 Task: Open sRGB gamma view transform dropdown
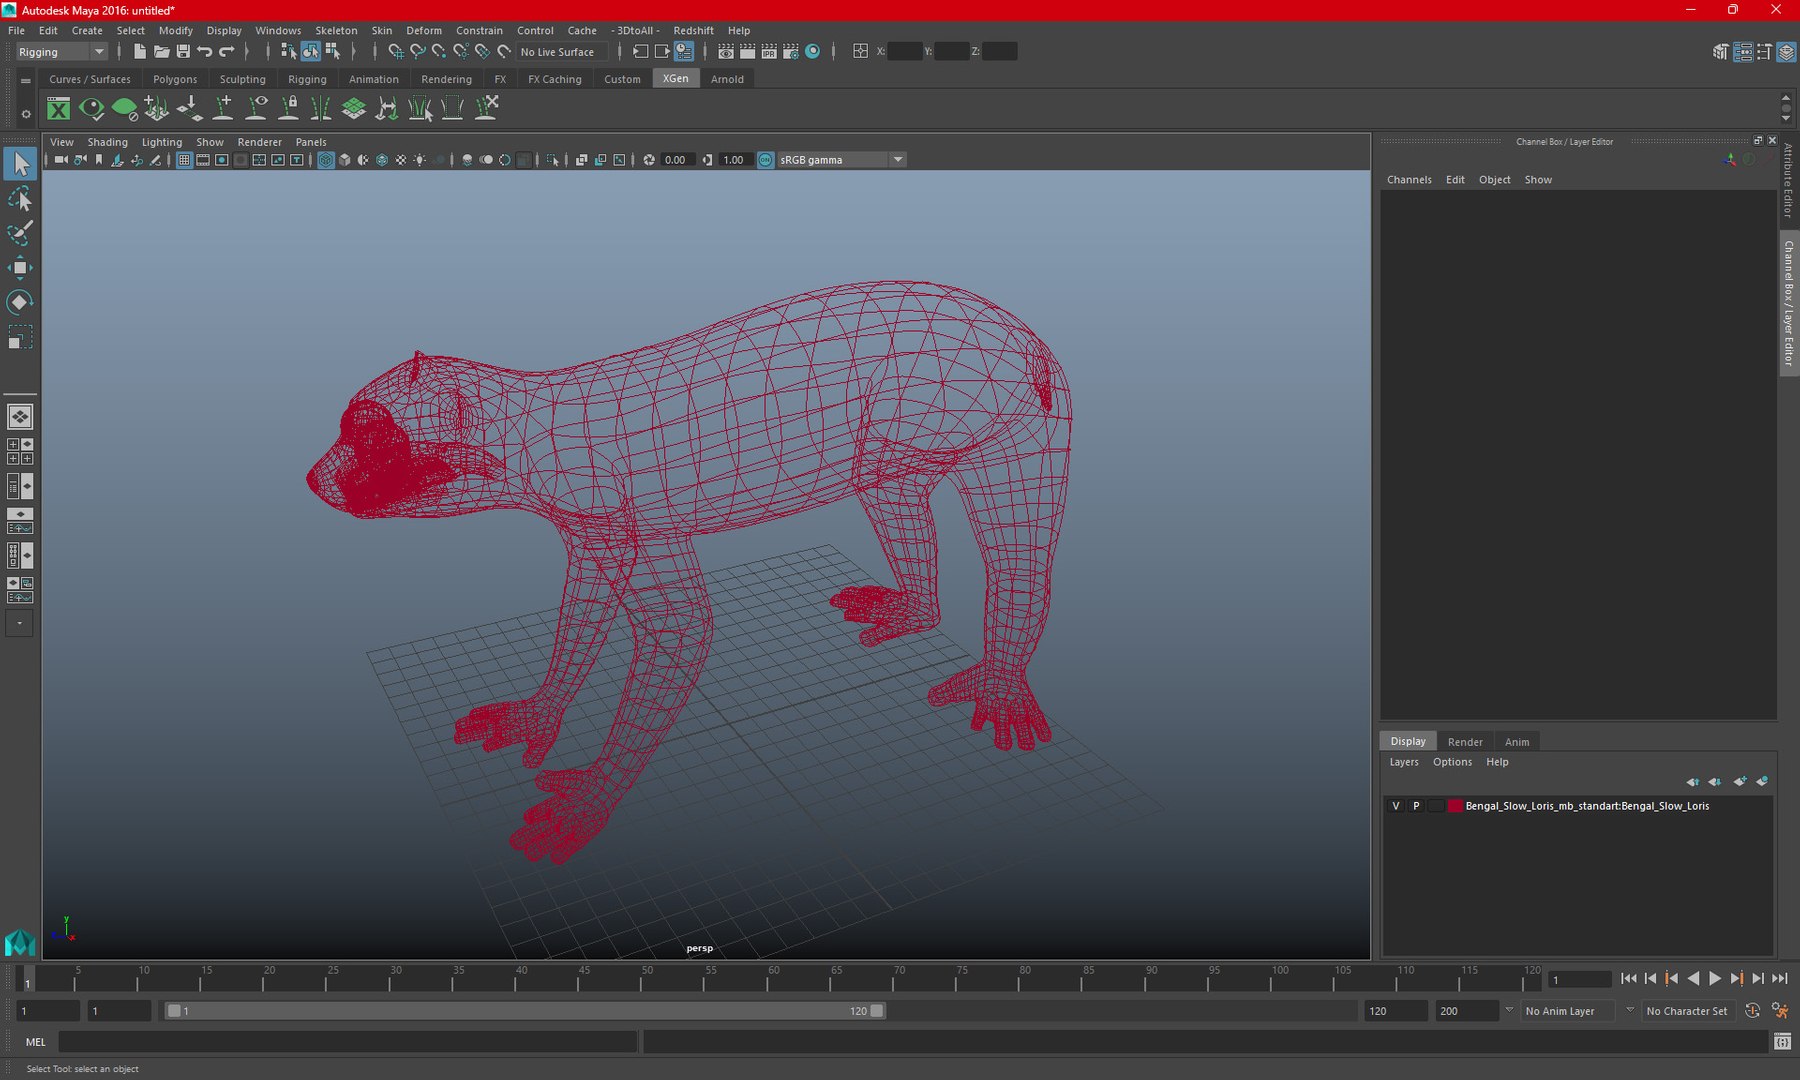coord(841,160)
